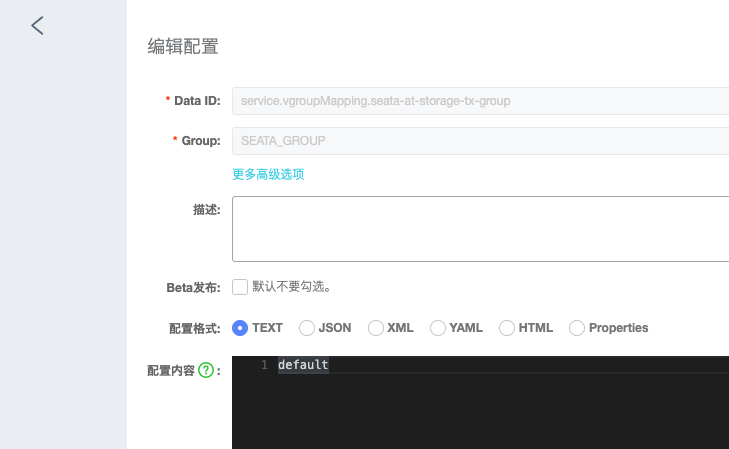Viewport: 729px width, 449px height.
Task: Switch config format to YAML
Action: click(437, 328)
